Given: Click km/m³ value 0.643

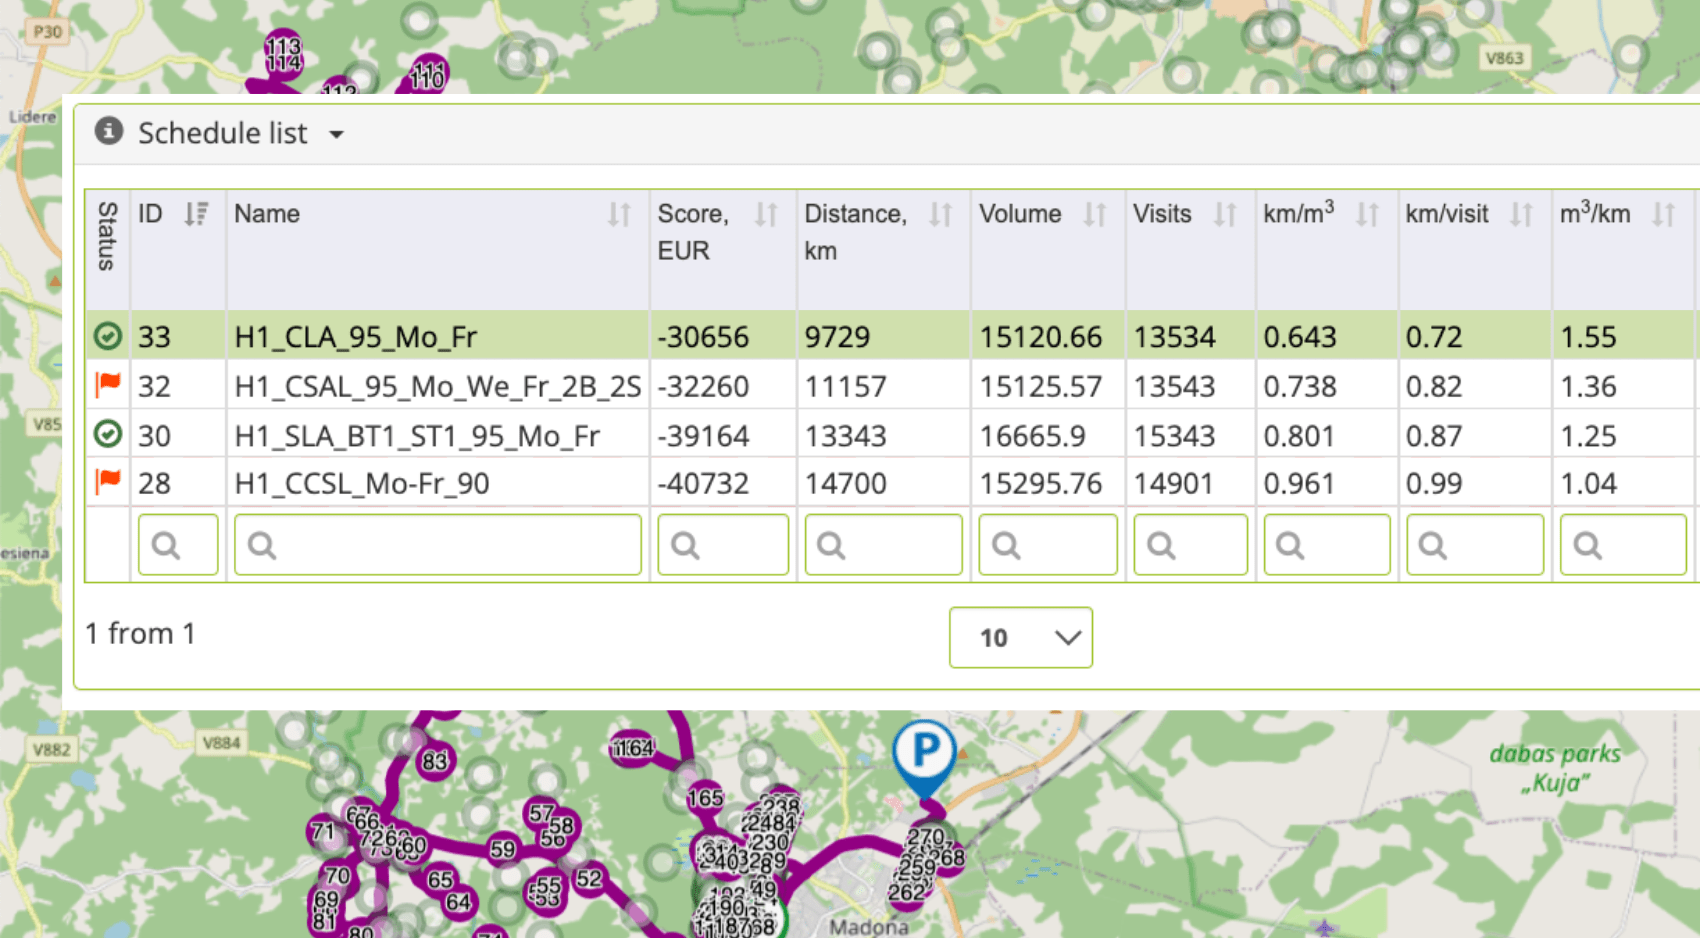Looking at the screenshot, I should [1300, 337].
